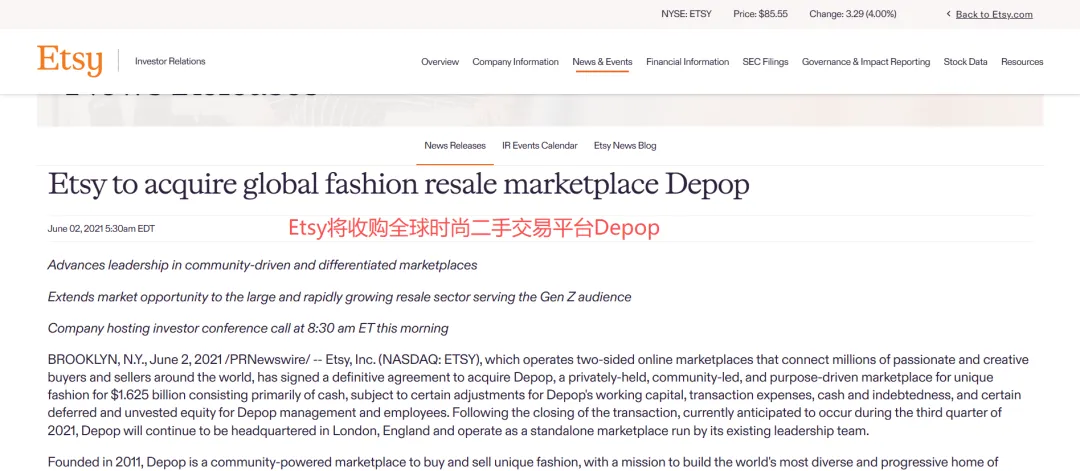Click the line 'Extends market opportunity' about Gen Z
The image size is (1080, 471).
coord(340,297)
